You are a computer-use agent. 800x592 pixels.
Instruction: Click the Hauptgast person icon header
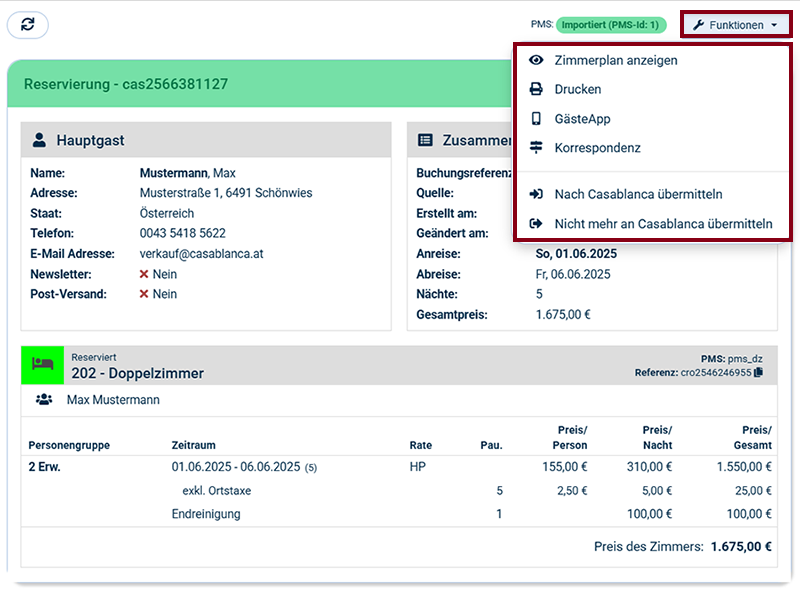click(x=39, y=141)
